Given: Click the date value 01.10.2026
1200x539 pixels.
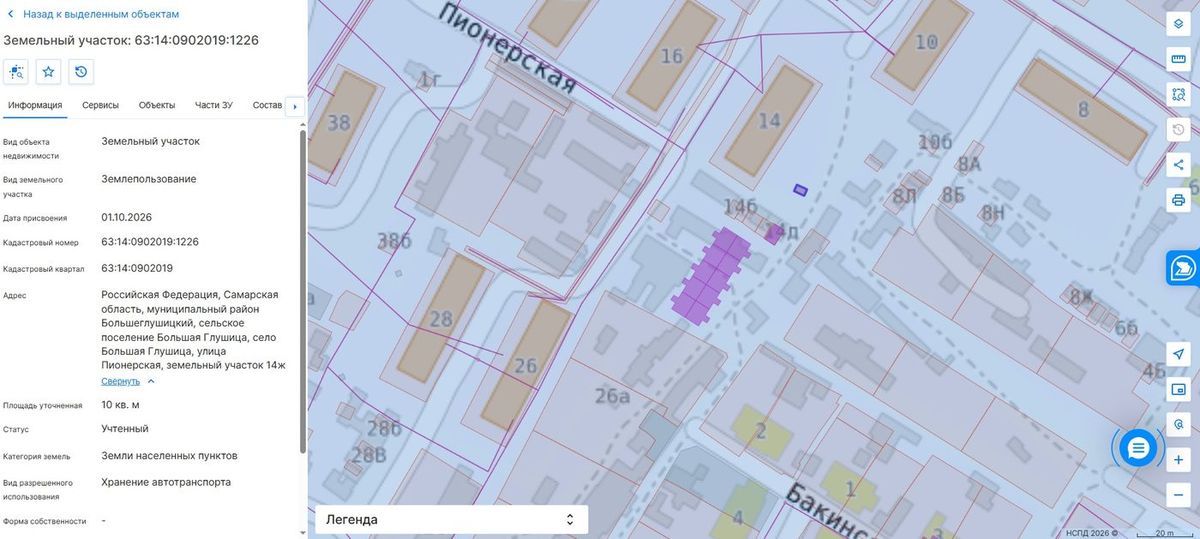Looking at the screenshot, I should 126,217.
